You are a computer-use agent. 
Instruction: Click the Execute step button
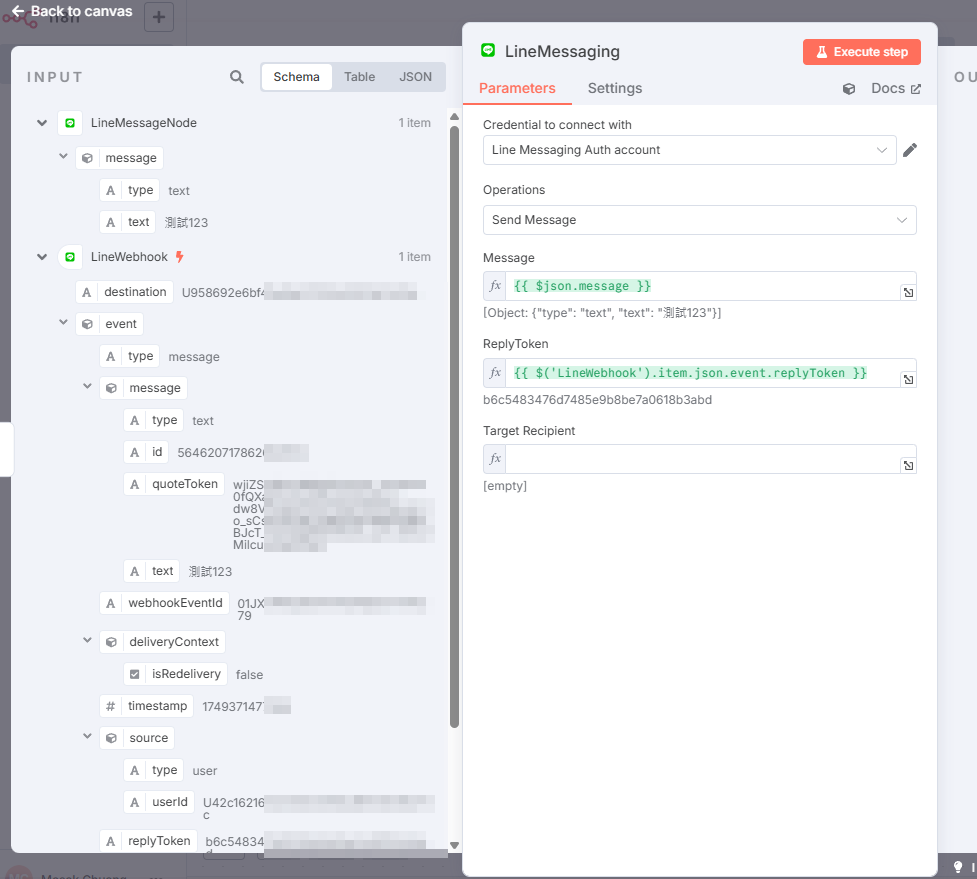861,52
